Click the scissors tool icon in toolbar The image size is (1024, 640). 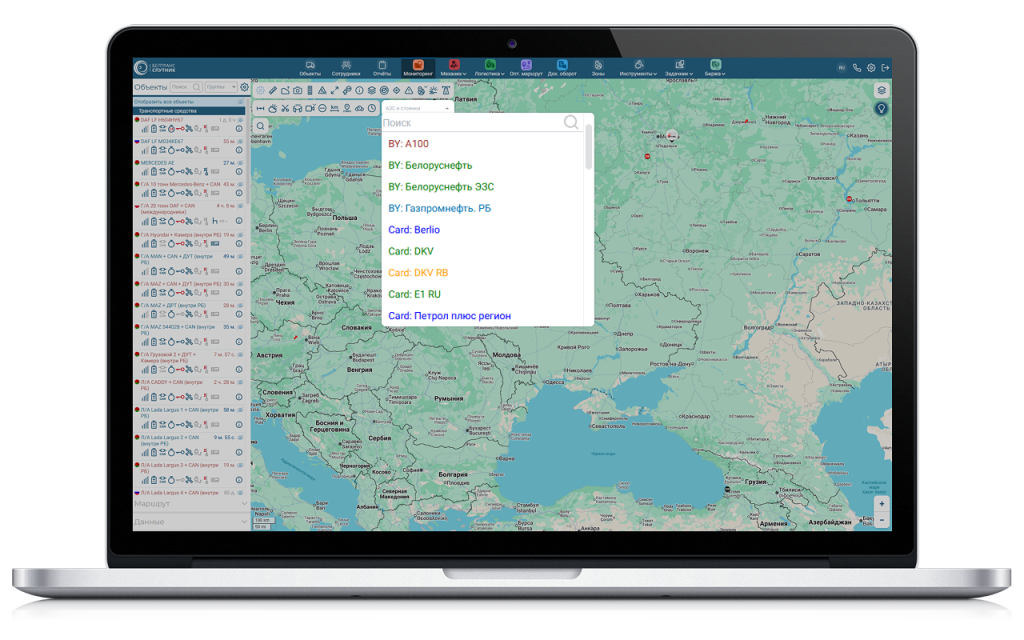click(x=284, y=108)
